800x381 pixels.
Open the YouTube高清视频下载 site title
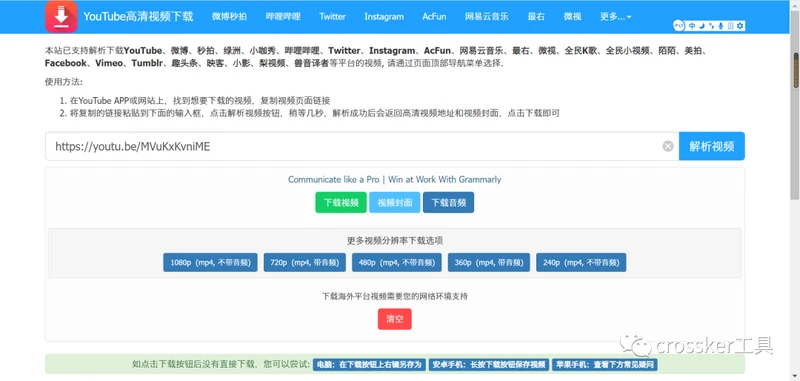(x=138, y=16)
